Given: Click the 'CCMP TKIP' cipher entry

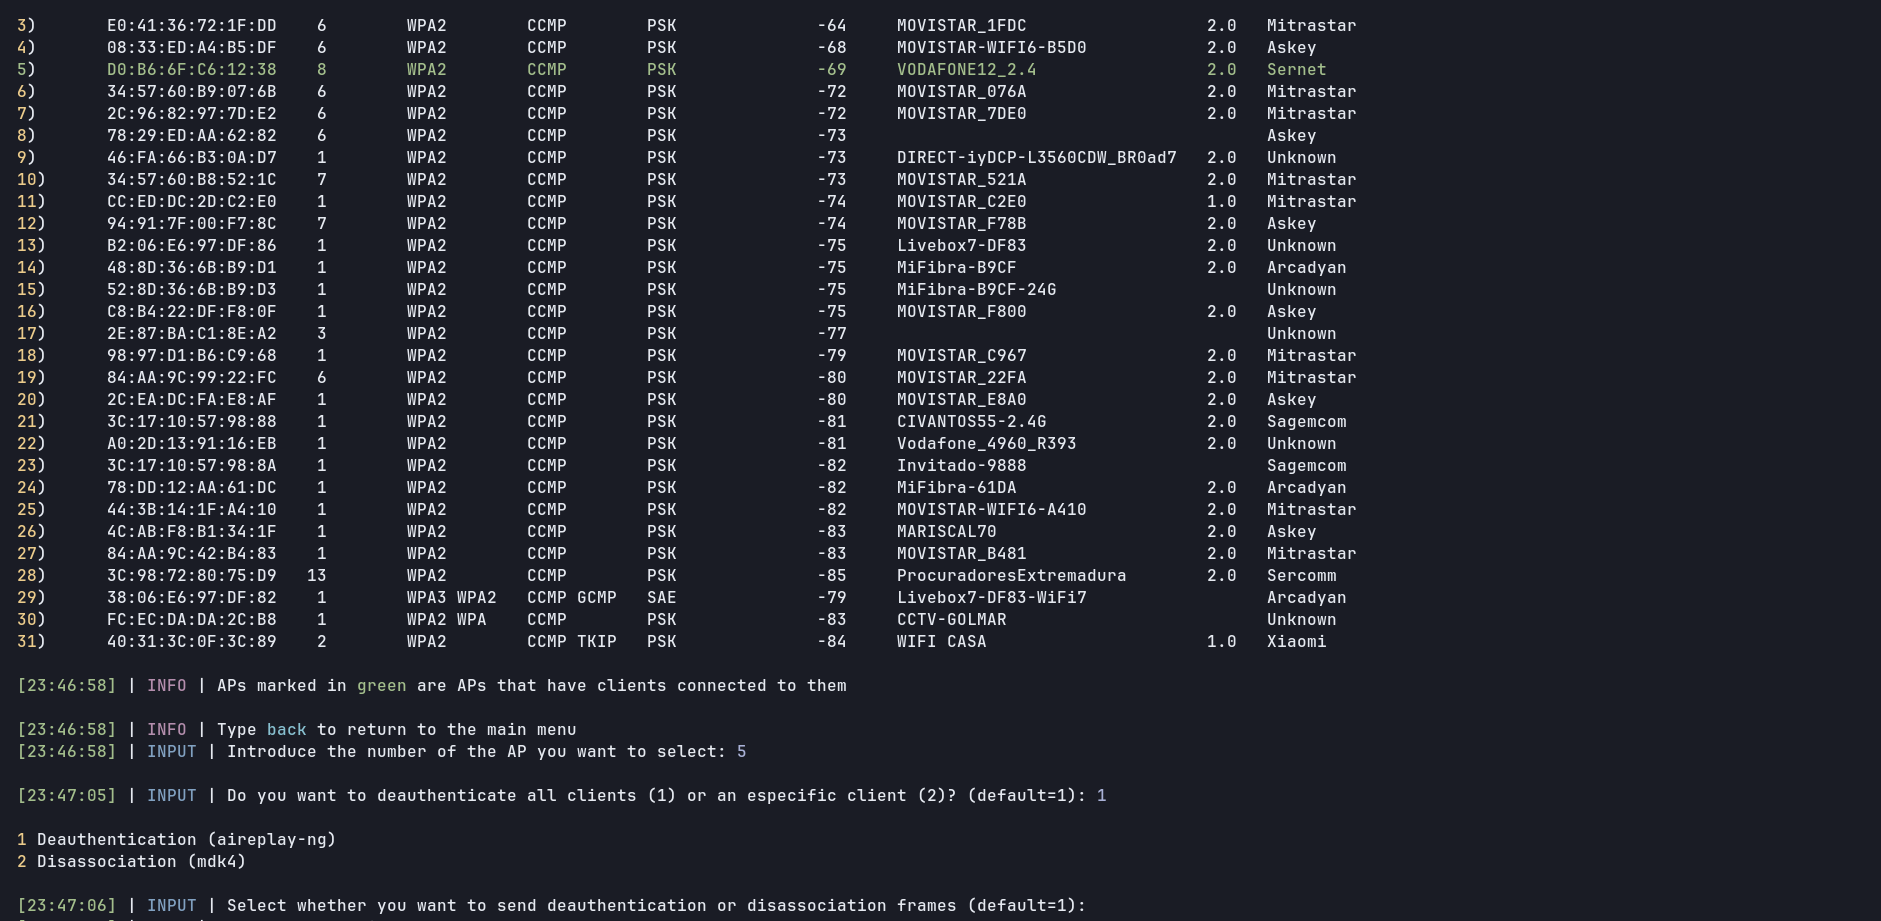Looking at the screenshot, I should [571, 642].
